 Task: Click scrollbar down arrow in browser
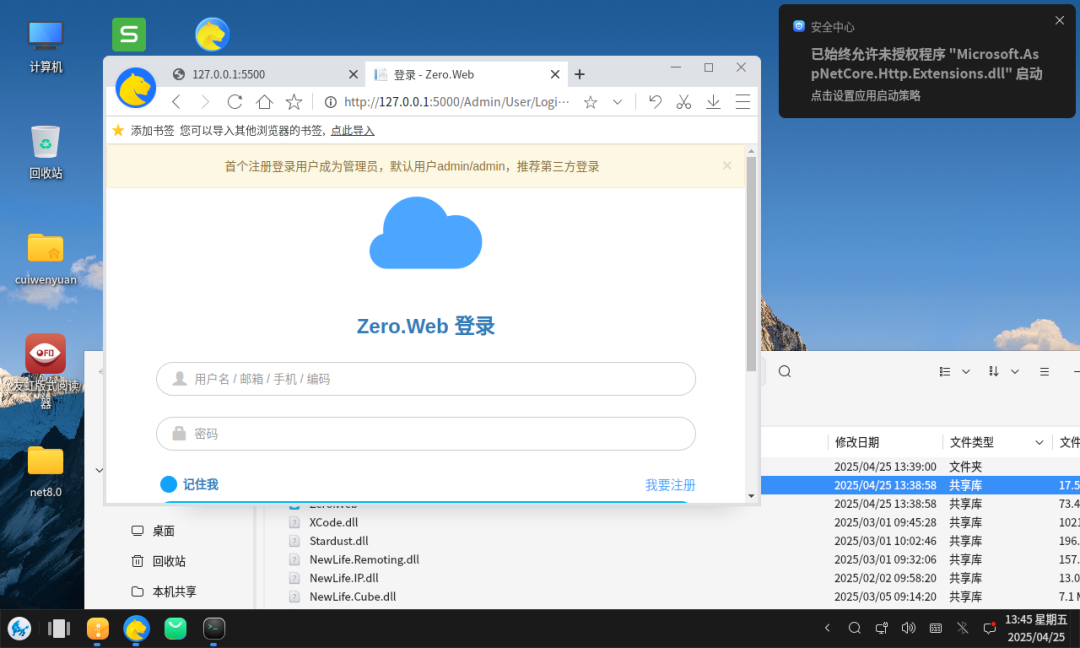point(751,496)
